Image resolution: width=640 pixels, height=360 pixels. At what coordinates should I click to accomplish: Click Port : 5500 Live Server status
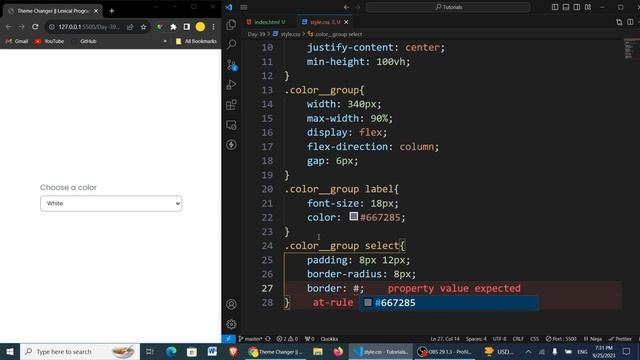click(x=561, y=339)
